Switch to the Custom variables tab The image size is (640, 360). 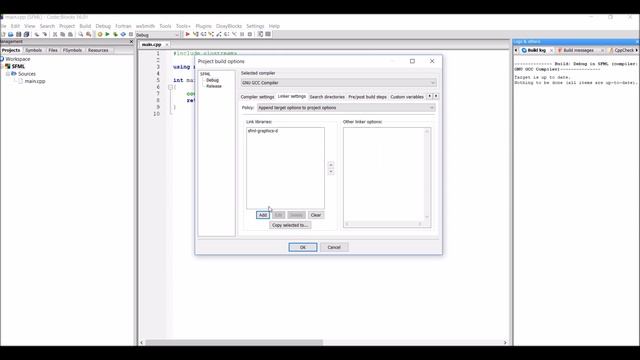tap(407, 97)
